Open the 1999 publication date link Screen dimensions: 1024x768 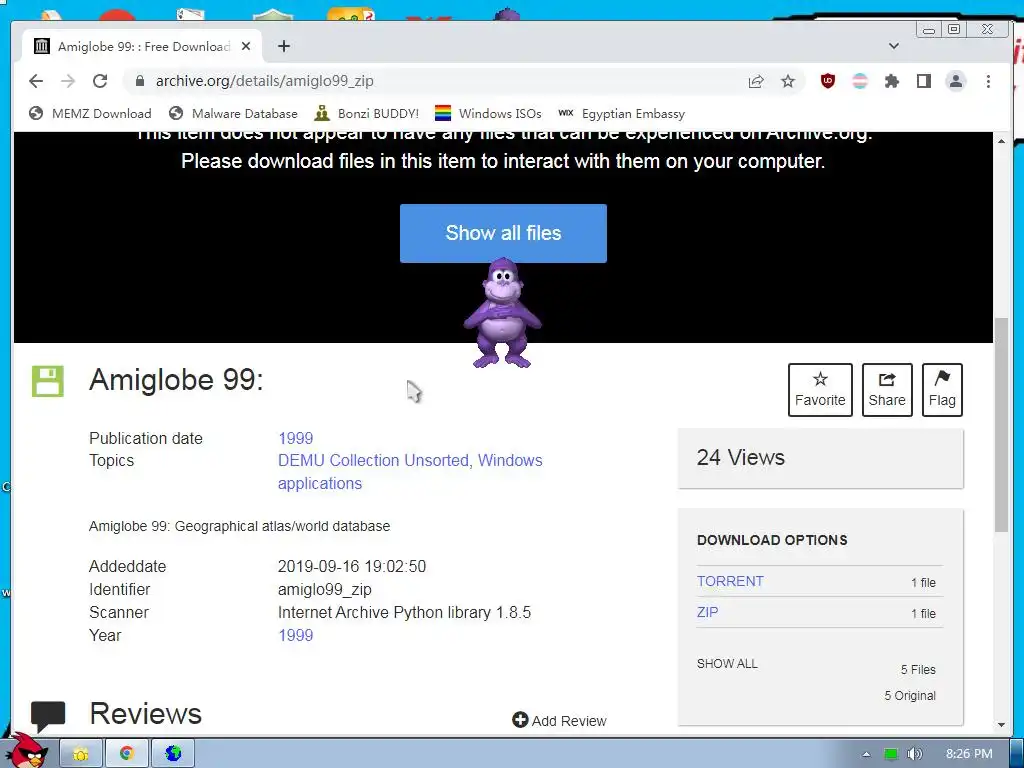pyautogui.click(x=295, y=438)
